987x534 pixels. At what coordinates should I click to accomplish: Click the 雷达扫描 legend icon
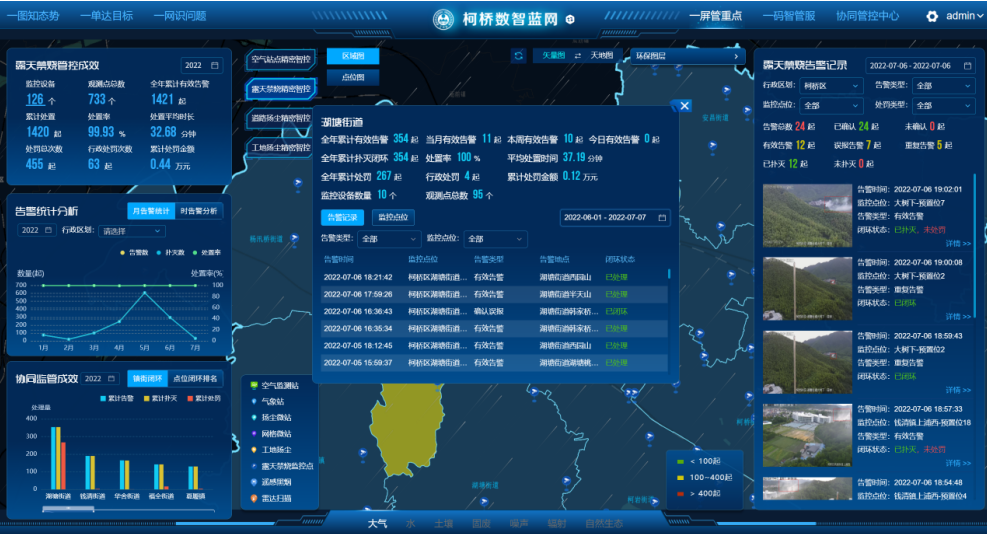pos(254,498)
